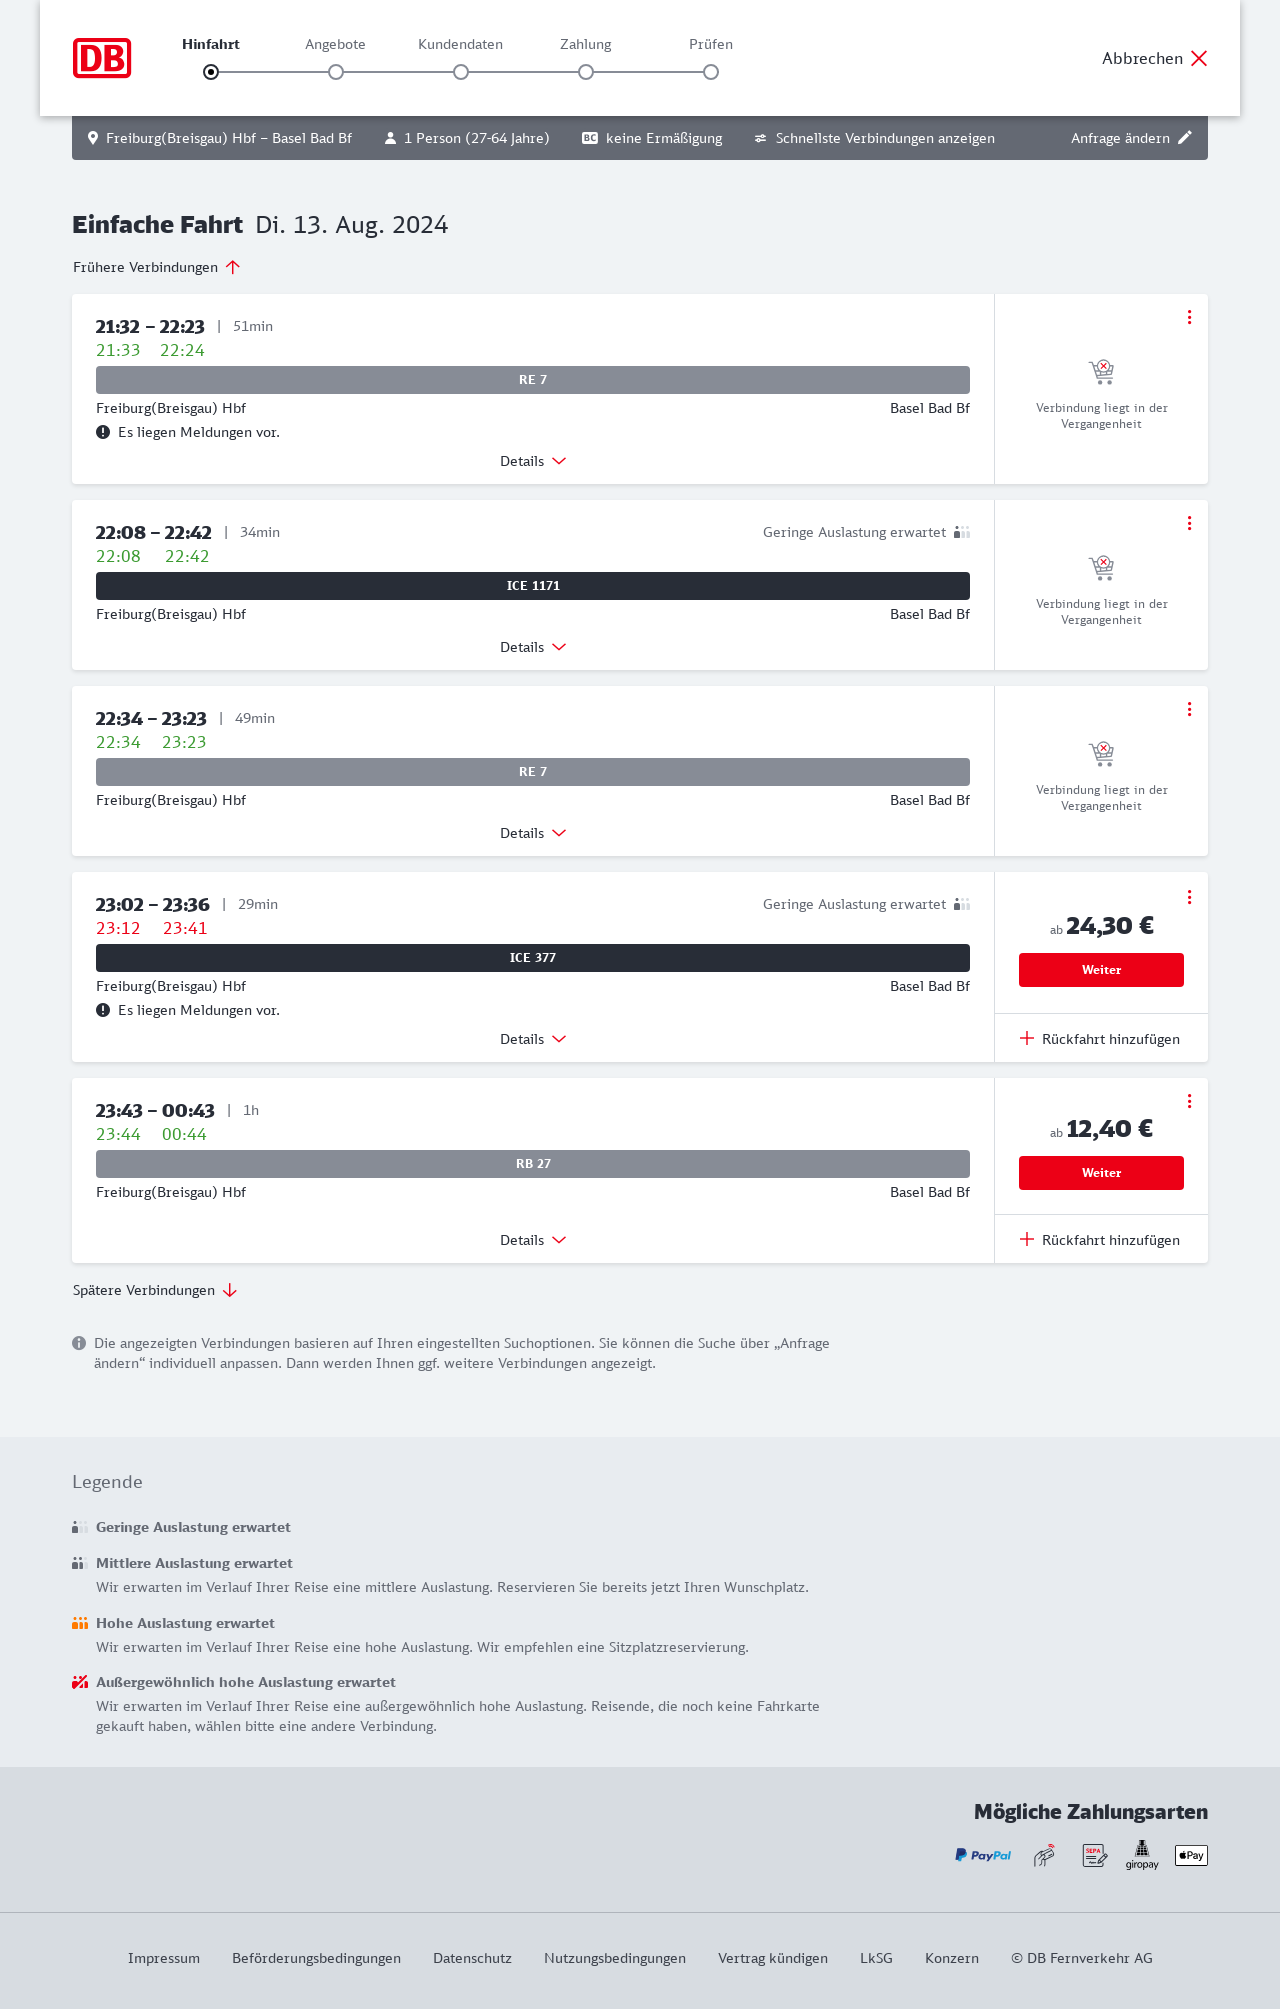Open the Impressum footer link
Viewport: 1280px width, 2009px height.
[x=164, y=1958]
